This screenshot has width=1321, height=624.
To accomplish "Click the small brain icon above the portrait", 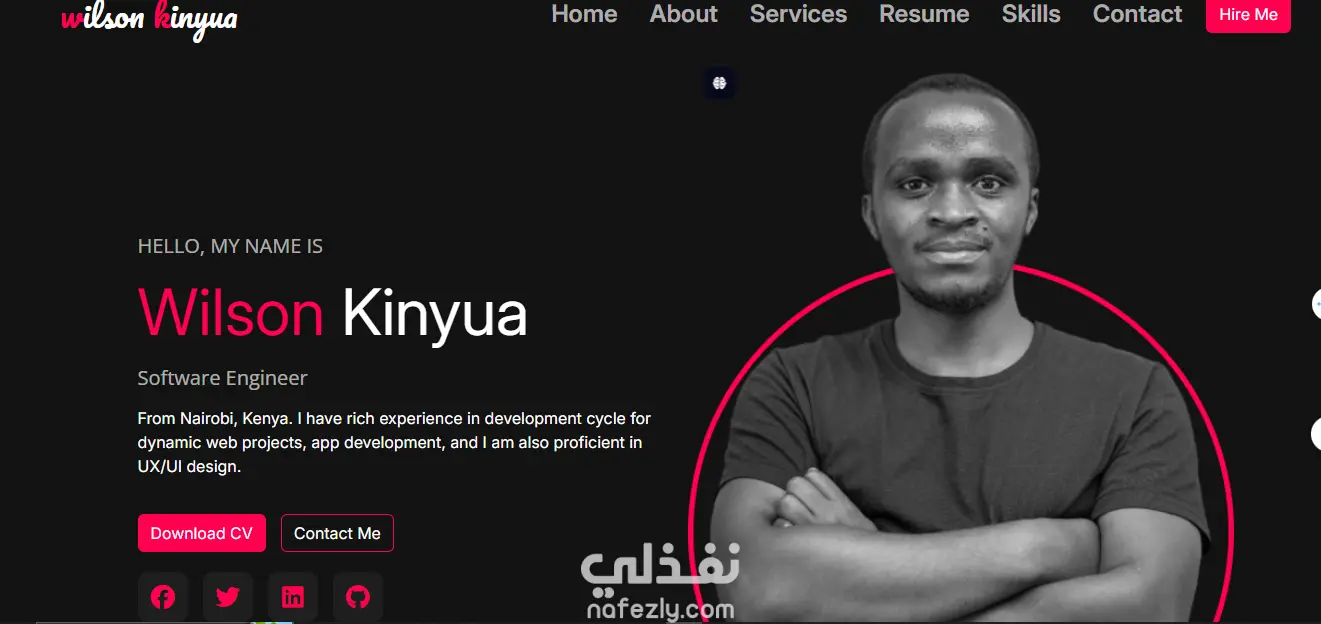I will click(719, 83).
